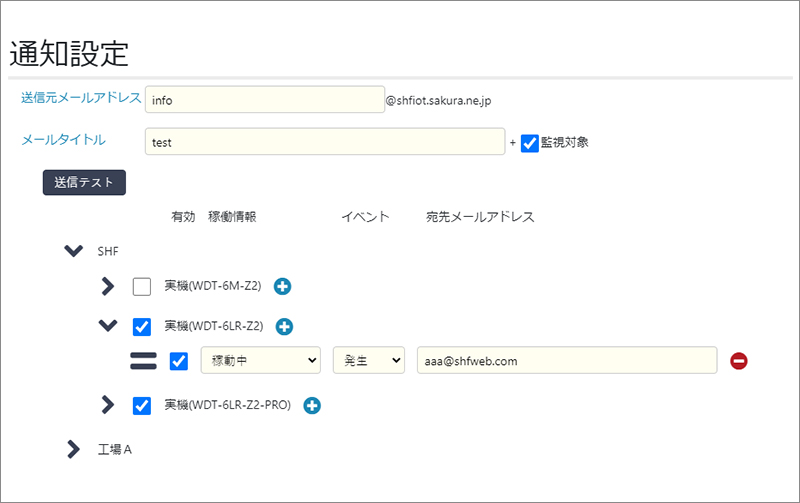
Task: Add notification row for 実機(WDT-6M-Z2)
Action: 282,287
